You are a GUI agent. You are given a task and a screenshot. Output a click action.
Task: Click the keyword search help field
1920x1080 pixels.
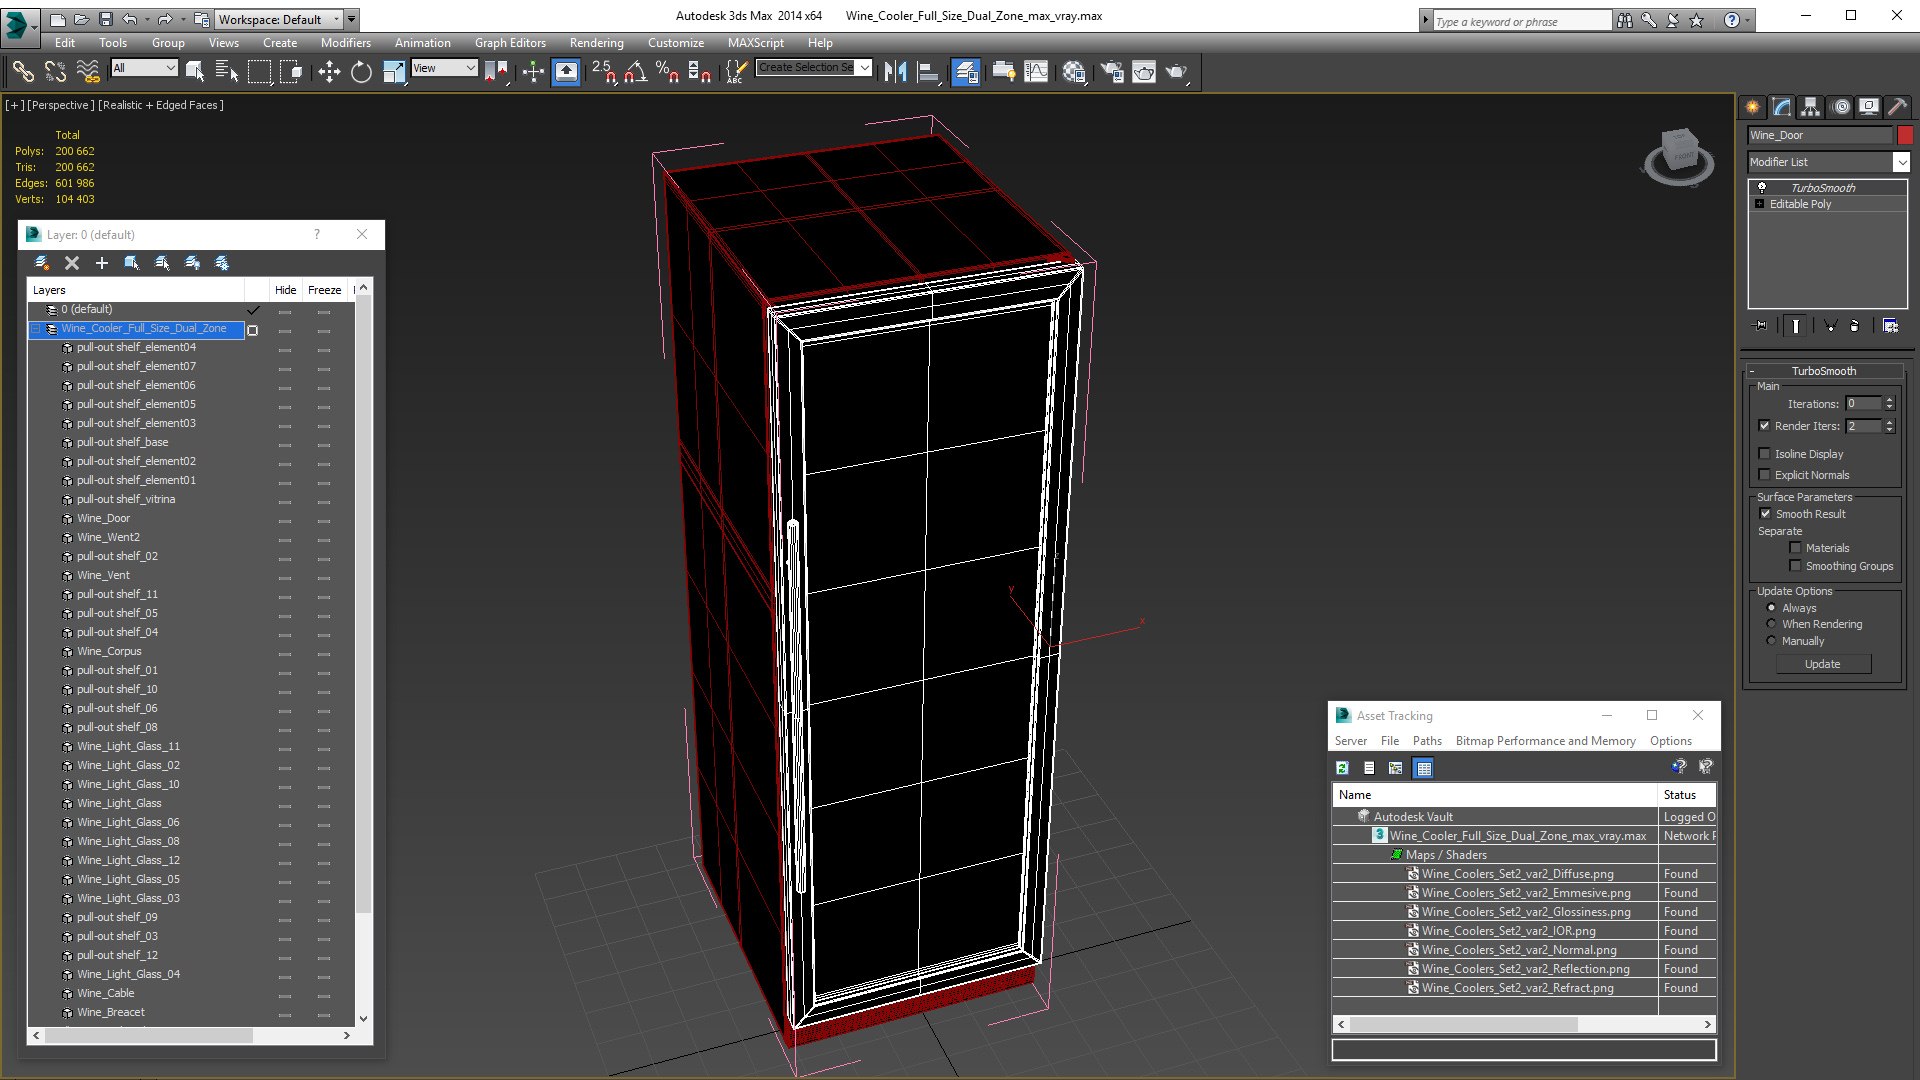point(1522,21)
